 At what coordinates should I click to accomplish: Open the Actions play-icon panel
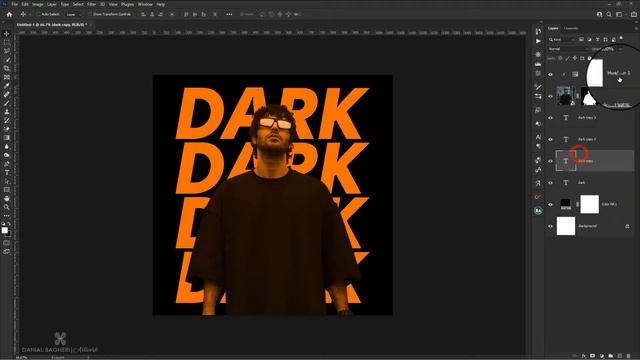point(538,41)
